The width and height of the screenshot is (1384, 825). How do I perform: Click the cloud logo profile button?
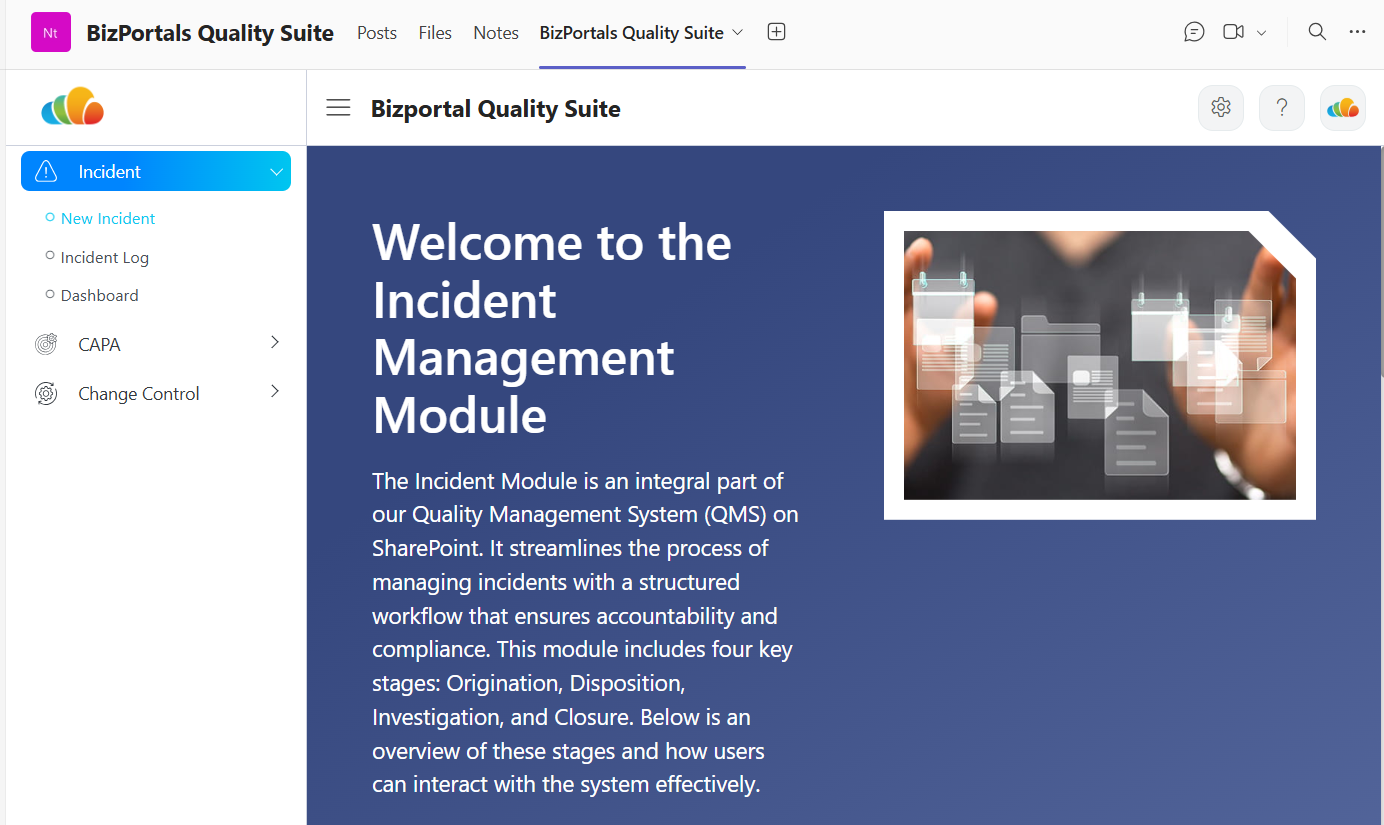tap(1343, 108)
